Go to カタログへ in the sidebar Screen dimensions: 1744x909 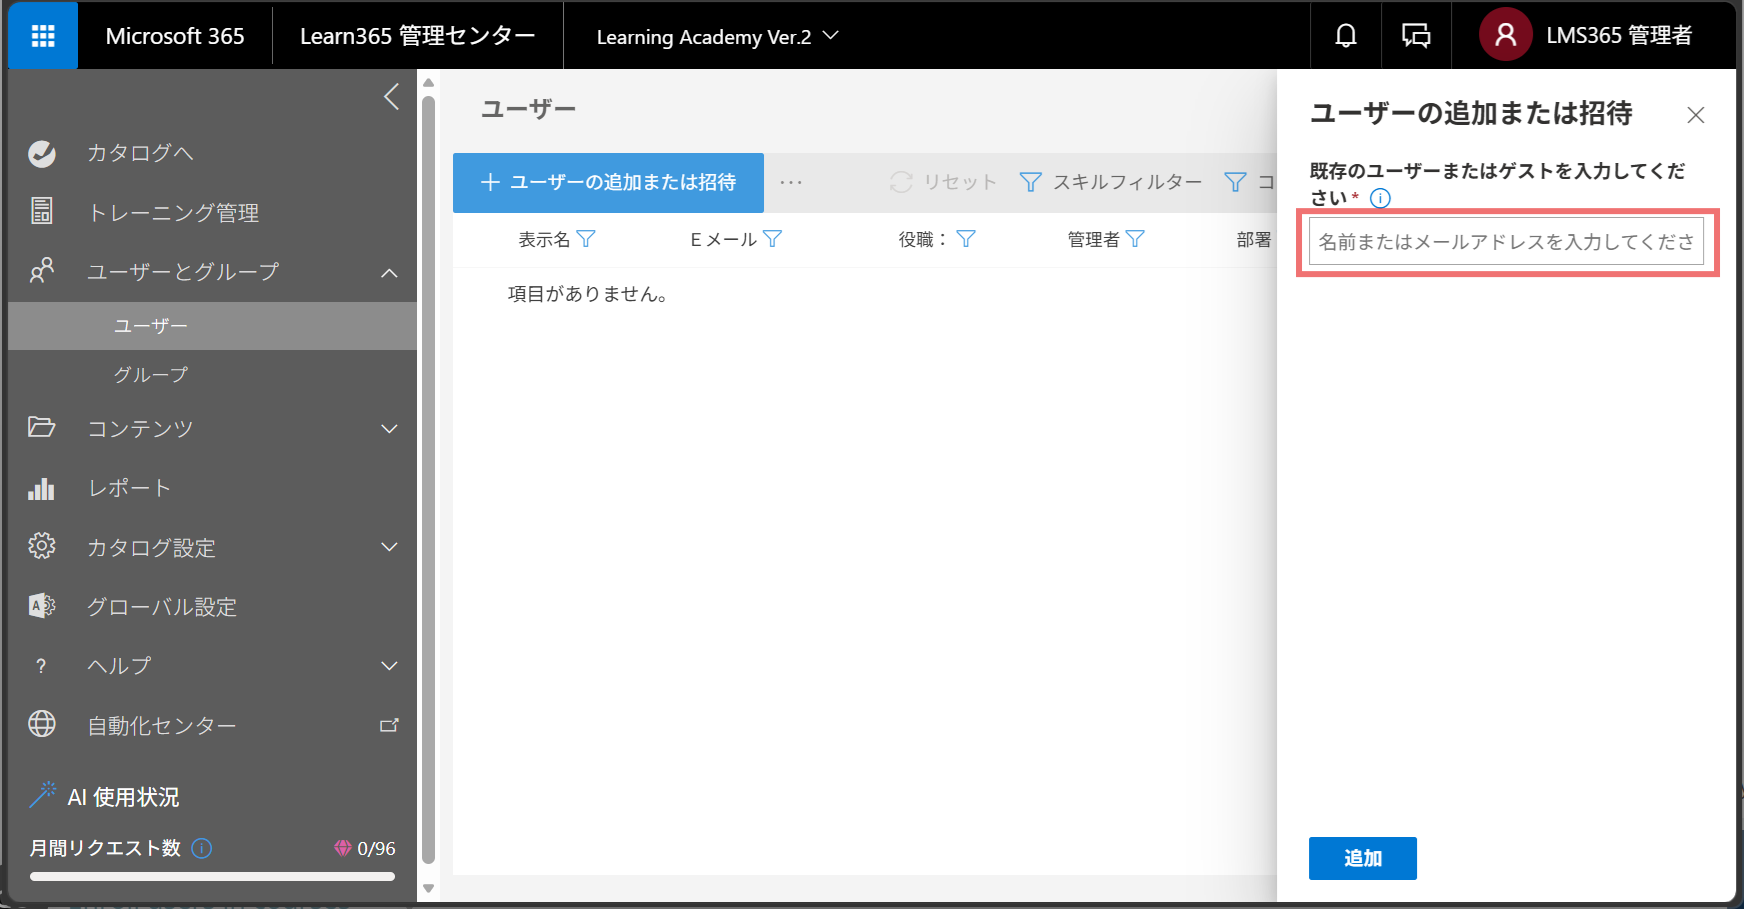[x=140, y=153]
